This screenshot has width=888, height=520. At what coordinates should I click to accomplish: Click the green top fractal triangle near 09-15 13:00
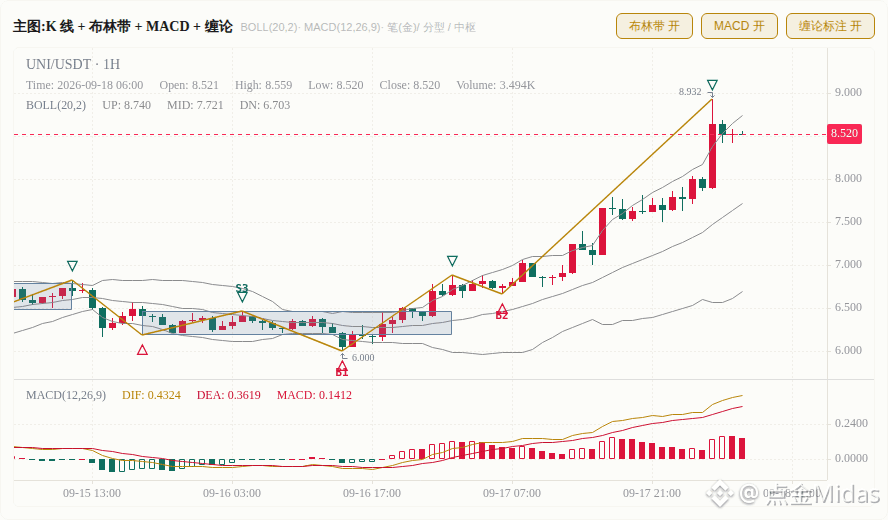pyautogui.click(x=72, y=266)
